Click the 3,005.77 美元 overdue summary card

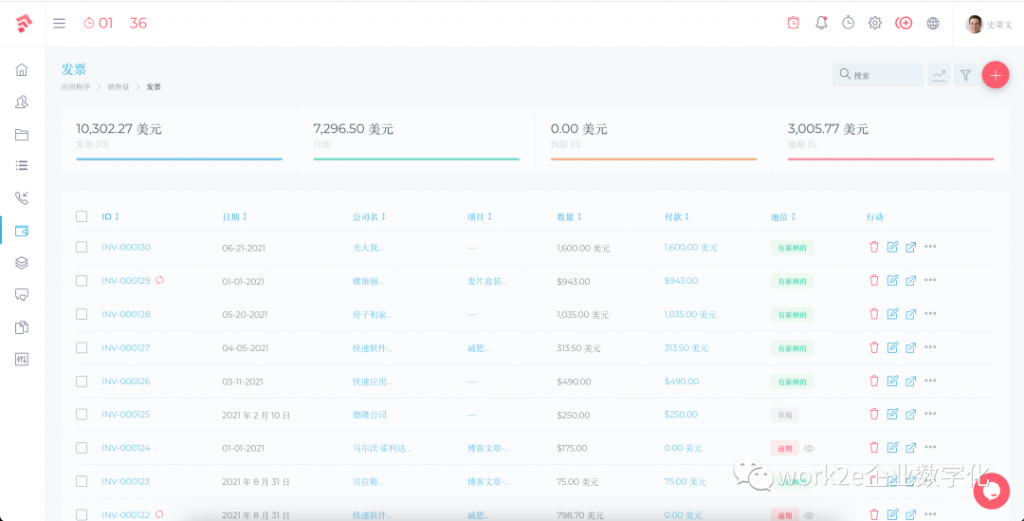[x=891, y=140]
